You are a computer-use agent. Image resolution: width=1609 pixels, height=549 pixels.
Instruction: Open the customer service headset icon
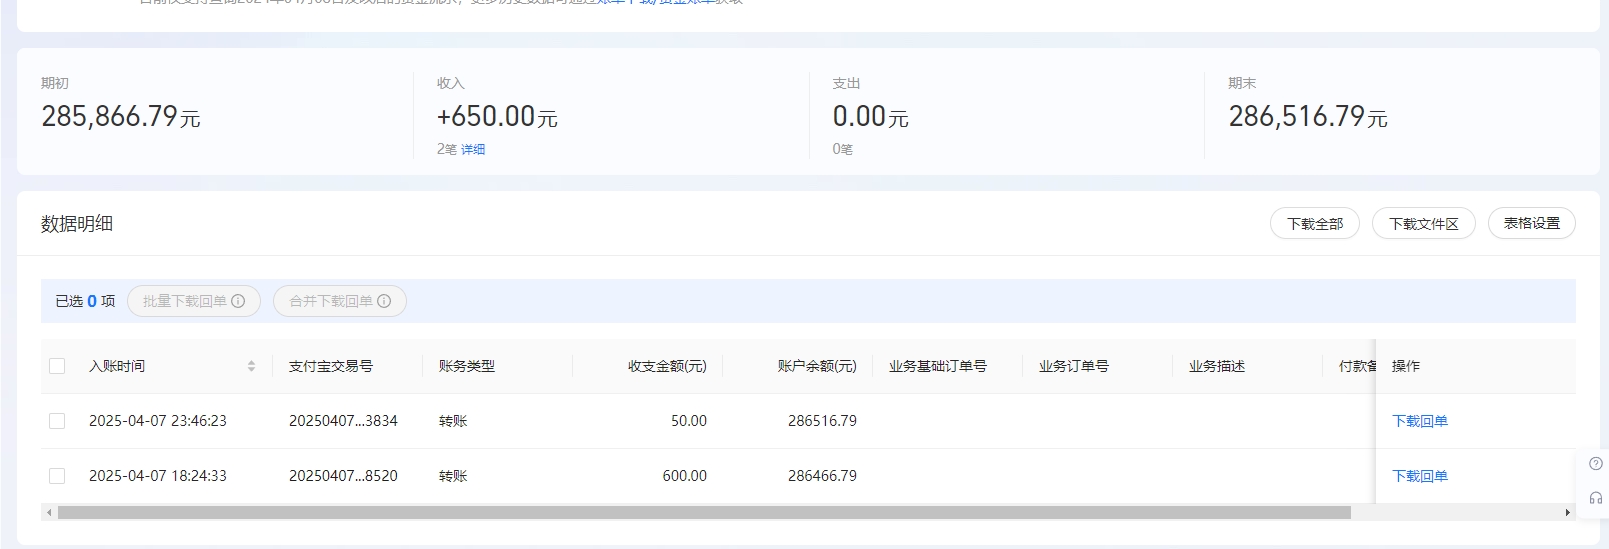1596,498
